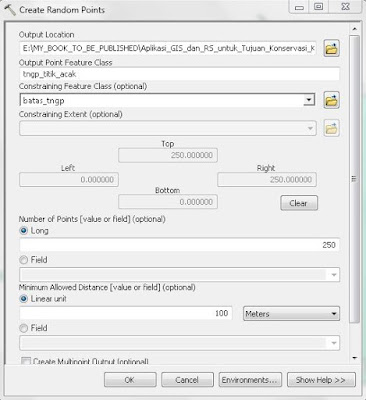Open the Constraining Extent dropdown
This screenshot has width=366, height=400.
(x=310, y=128)
